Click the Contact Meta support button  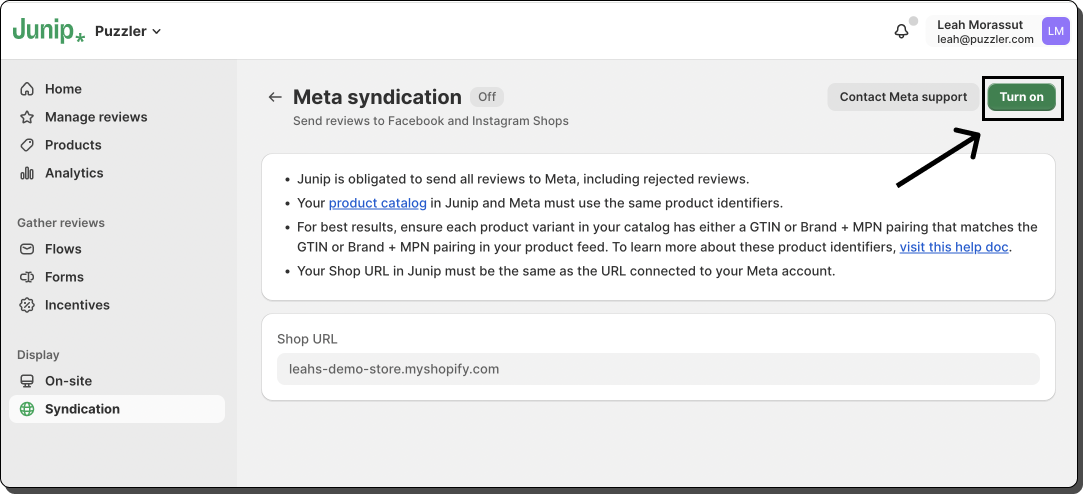point(903,97)
